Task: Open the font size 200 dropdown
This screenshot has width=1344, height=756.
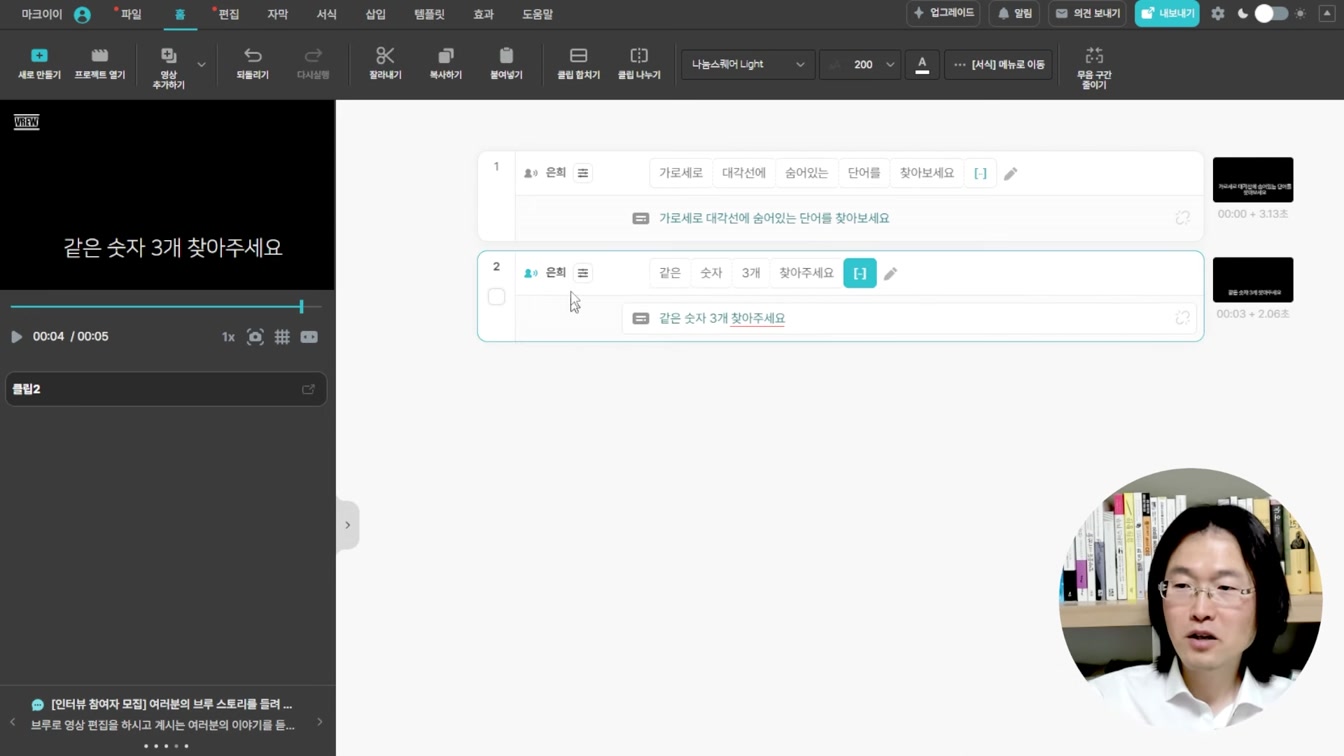Action: (859, 64)
